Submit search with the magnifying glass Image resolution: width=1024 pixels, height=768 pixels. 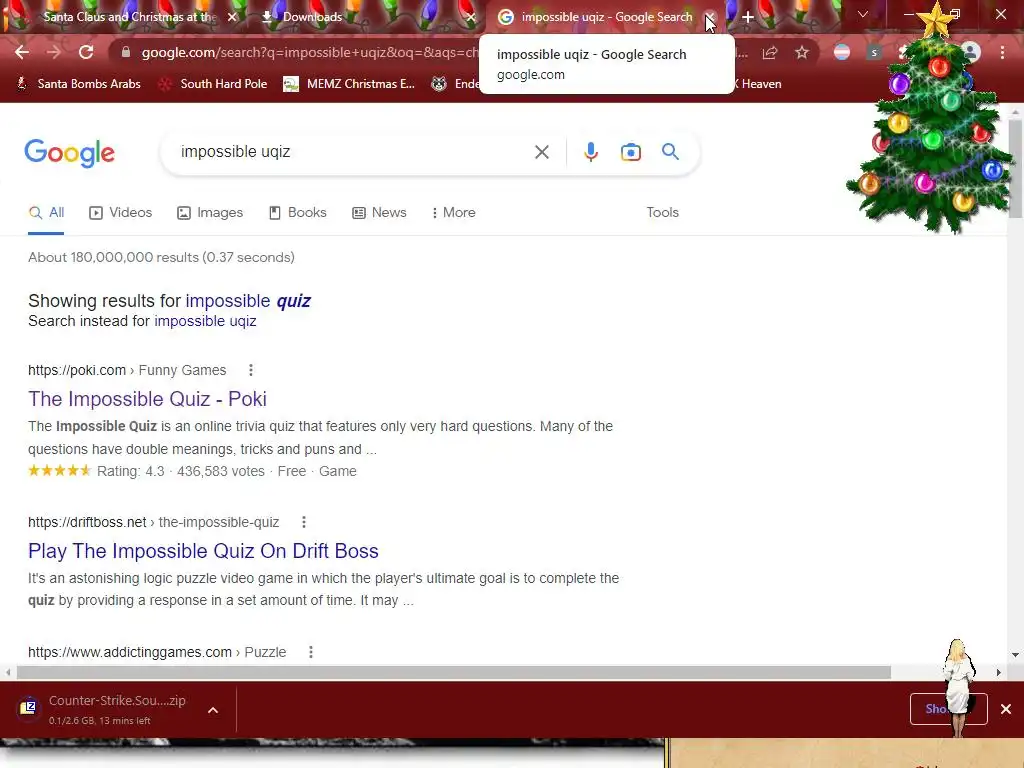click(670, 152)
